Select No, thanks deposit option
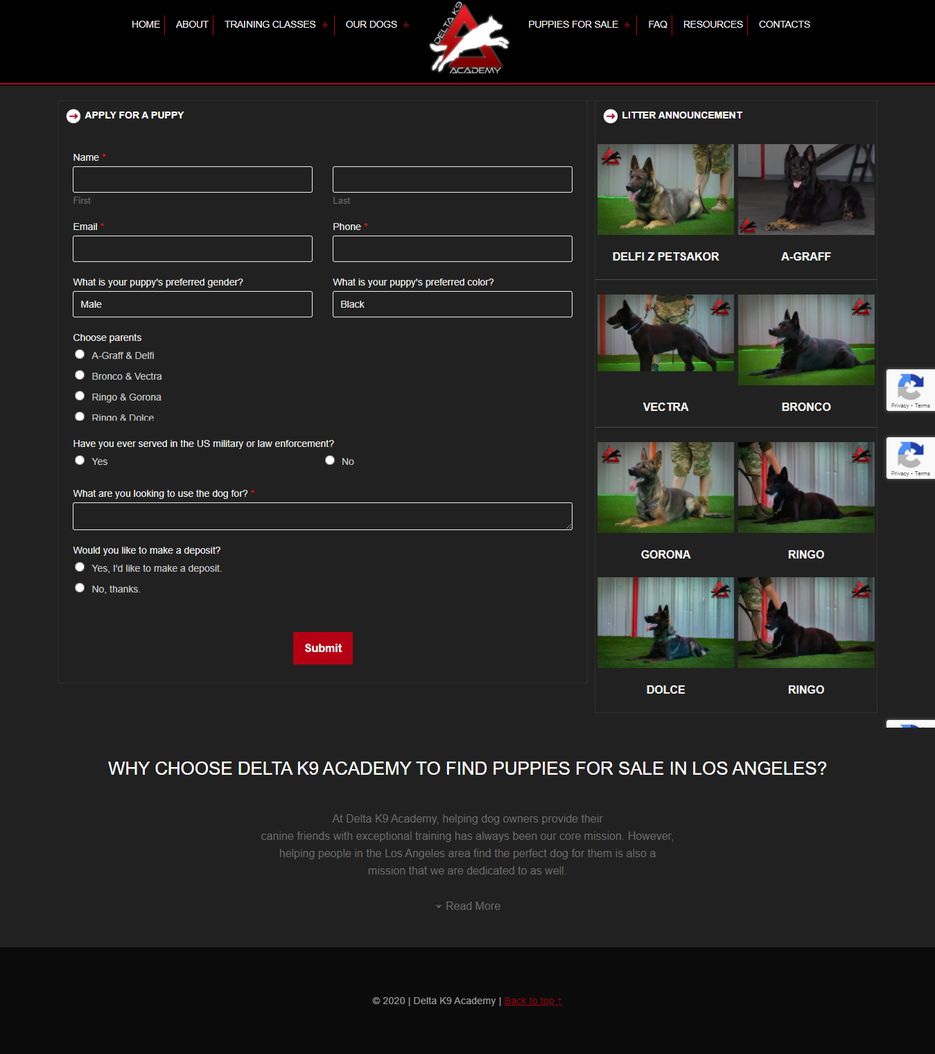 click(x=79, y=588)
